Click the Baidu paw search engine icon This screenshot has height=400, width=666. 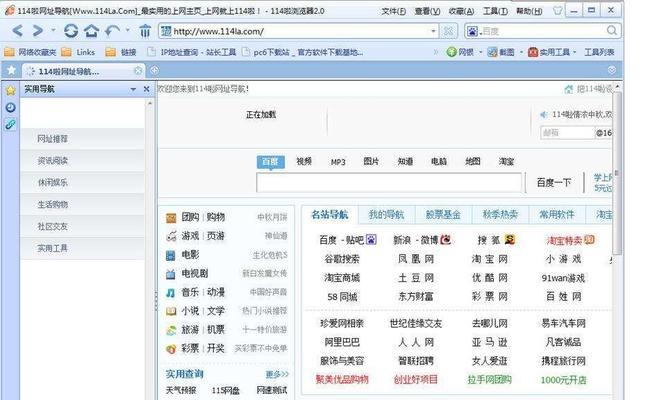click(x=472, y=31)
